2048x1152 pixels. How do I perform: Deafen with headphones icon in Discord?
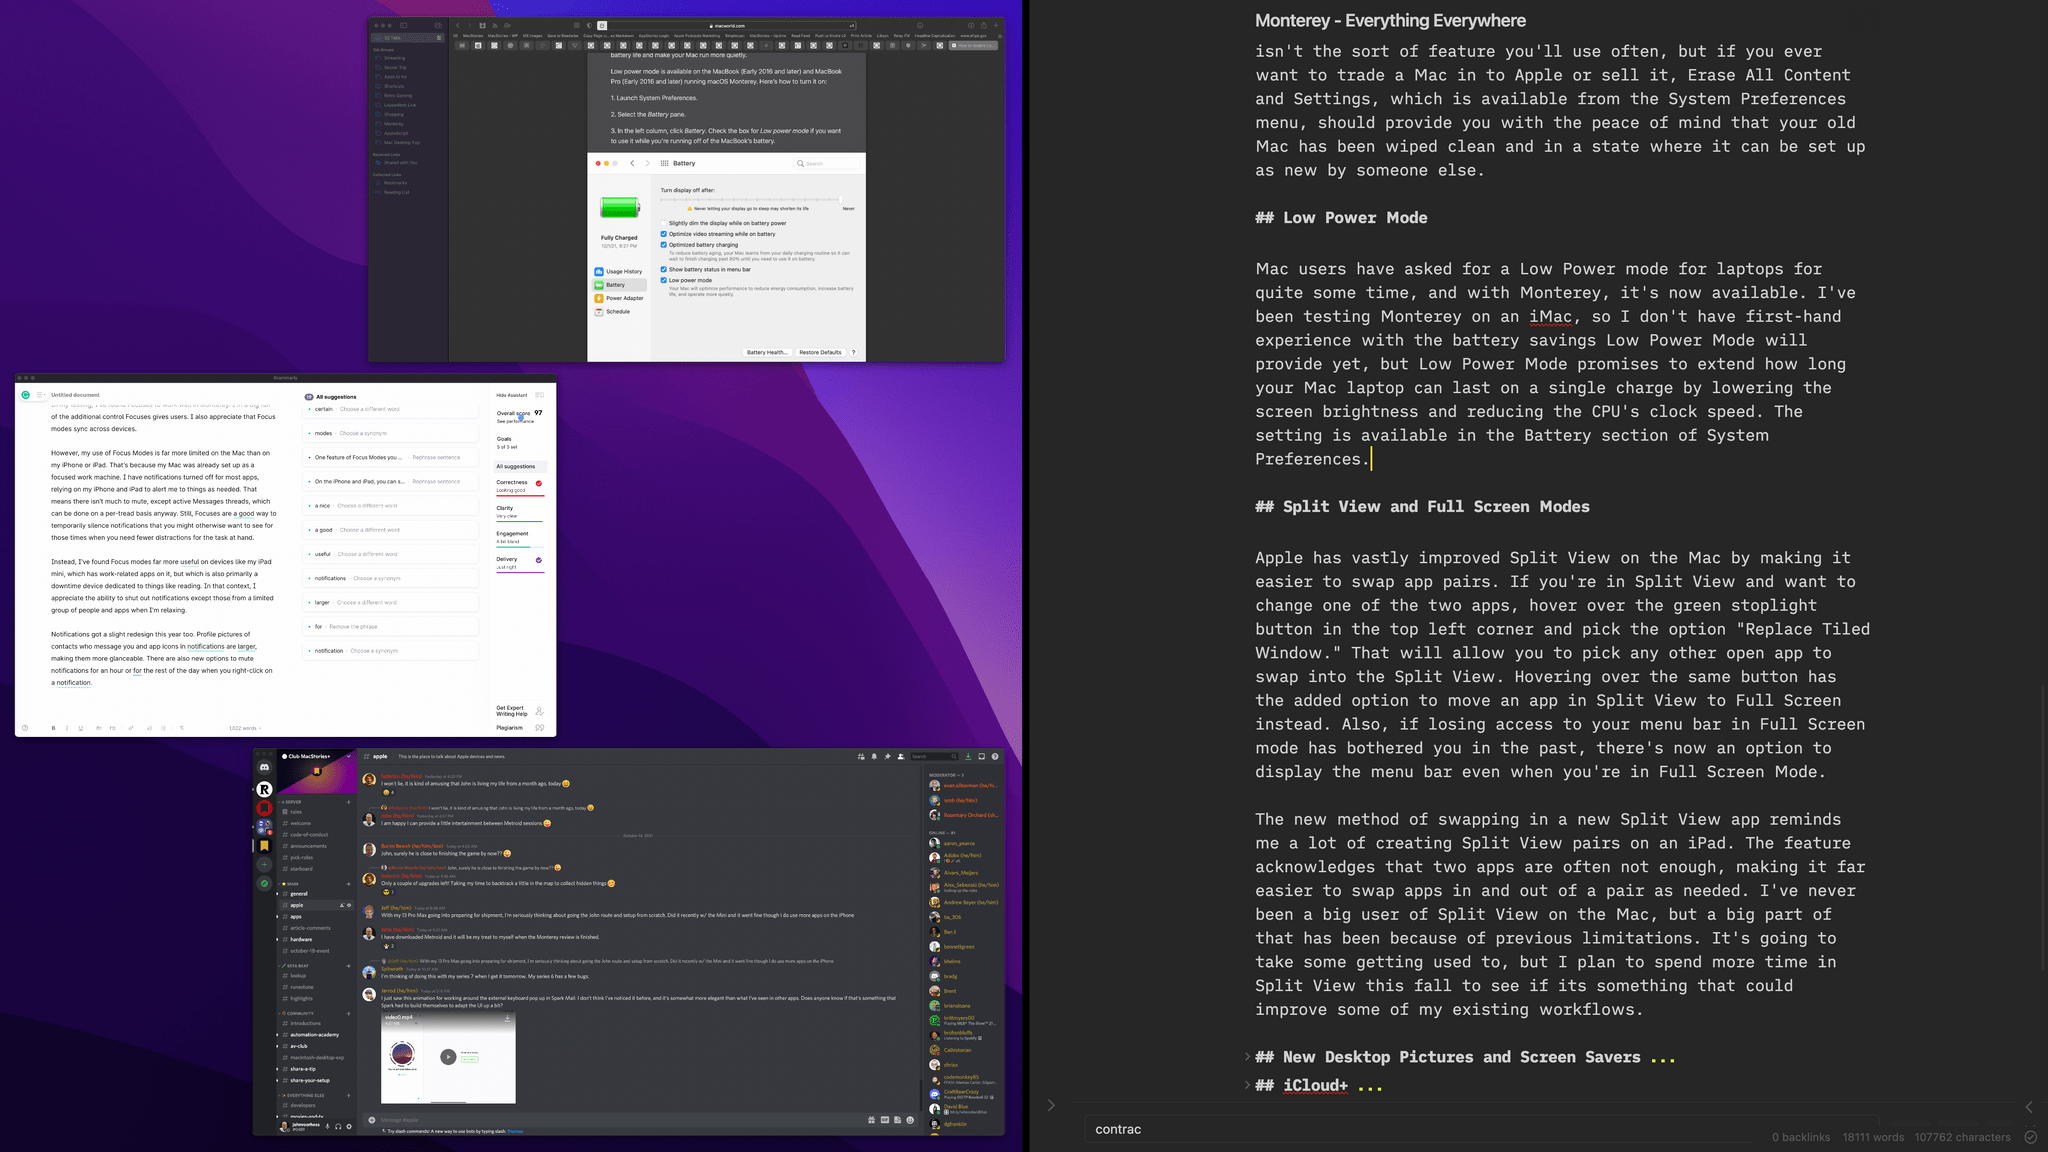338,1126
